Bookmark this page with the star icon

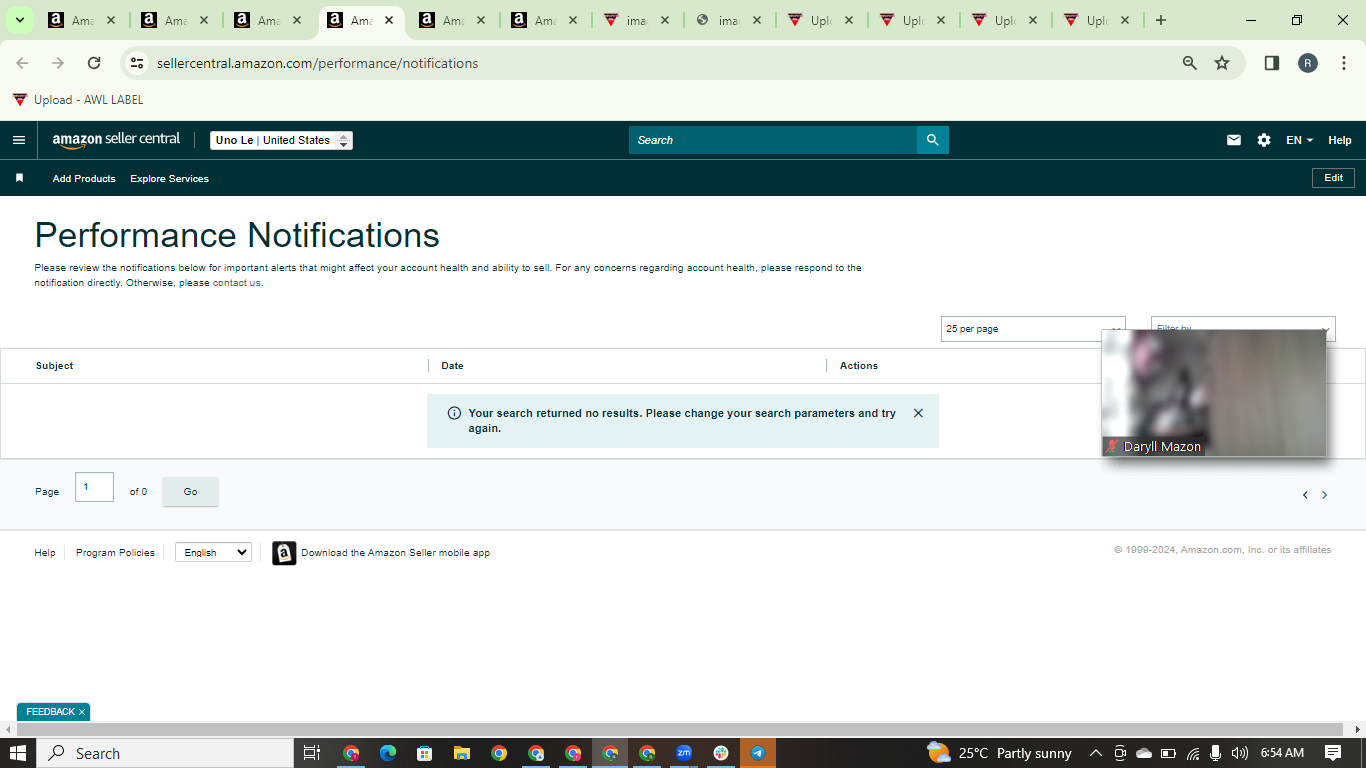tap(1222, 63)
